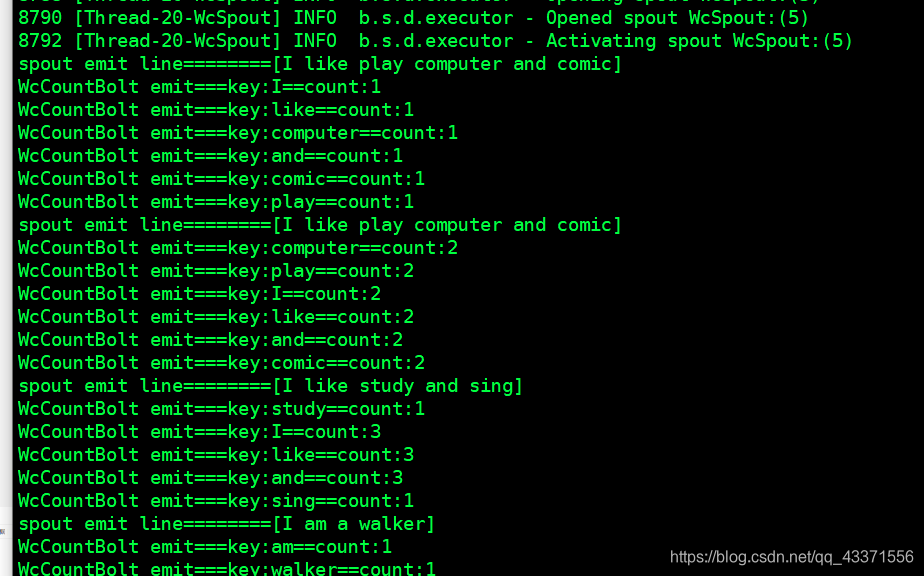Click the 'key:sing==count:1' line

(x=216, y=501)
